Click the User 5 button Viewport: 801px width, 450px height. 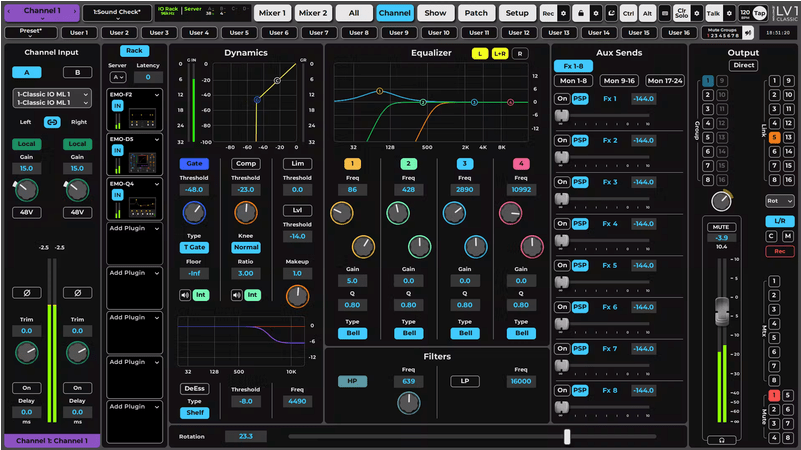(239, 33)
